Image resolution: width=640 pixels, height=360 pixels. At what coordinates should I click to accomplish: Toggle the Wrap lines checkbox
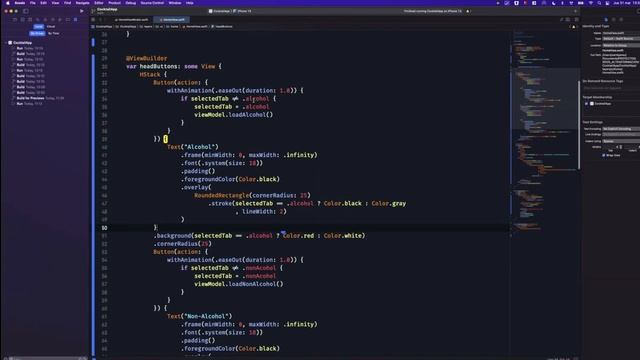click(x=604, y=155)
